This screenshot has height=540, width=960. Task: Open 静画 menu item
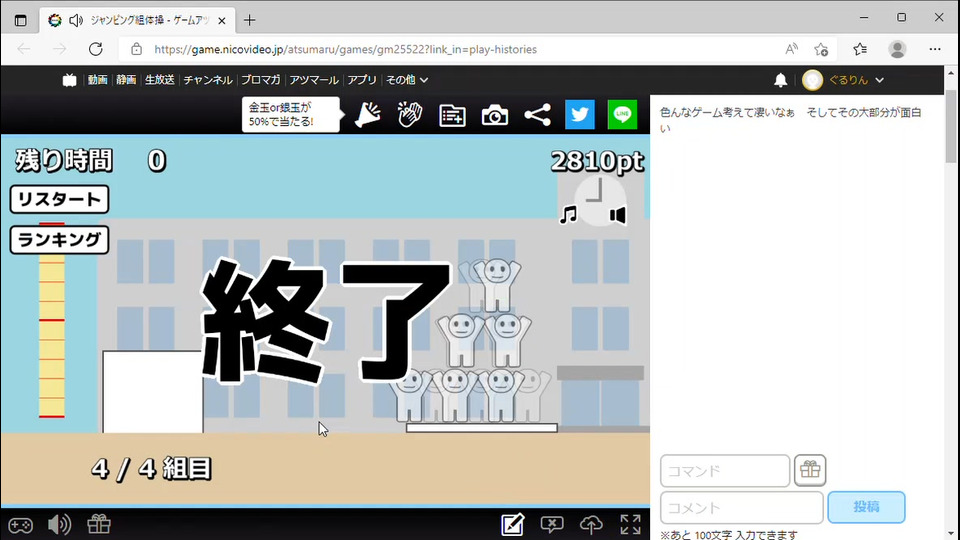point(126,80)
